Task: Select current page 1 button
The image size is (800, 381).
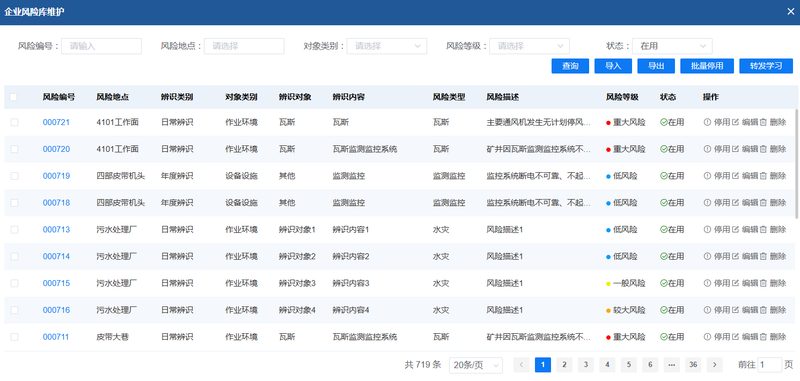Action: 543,365
